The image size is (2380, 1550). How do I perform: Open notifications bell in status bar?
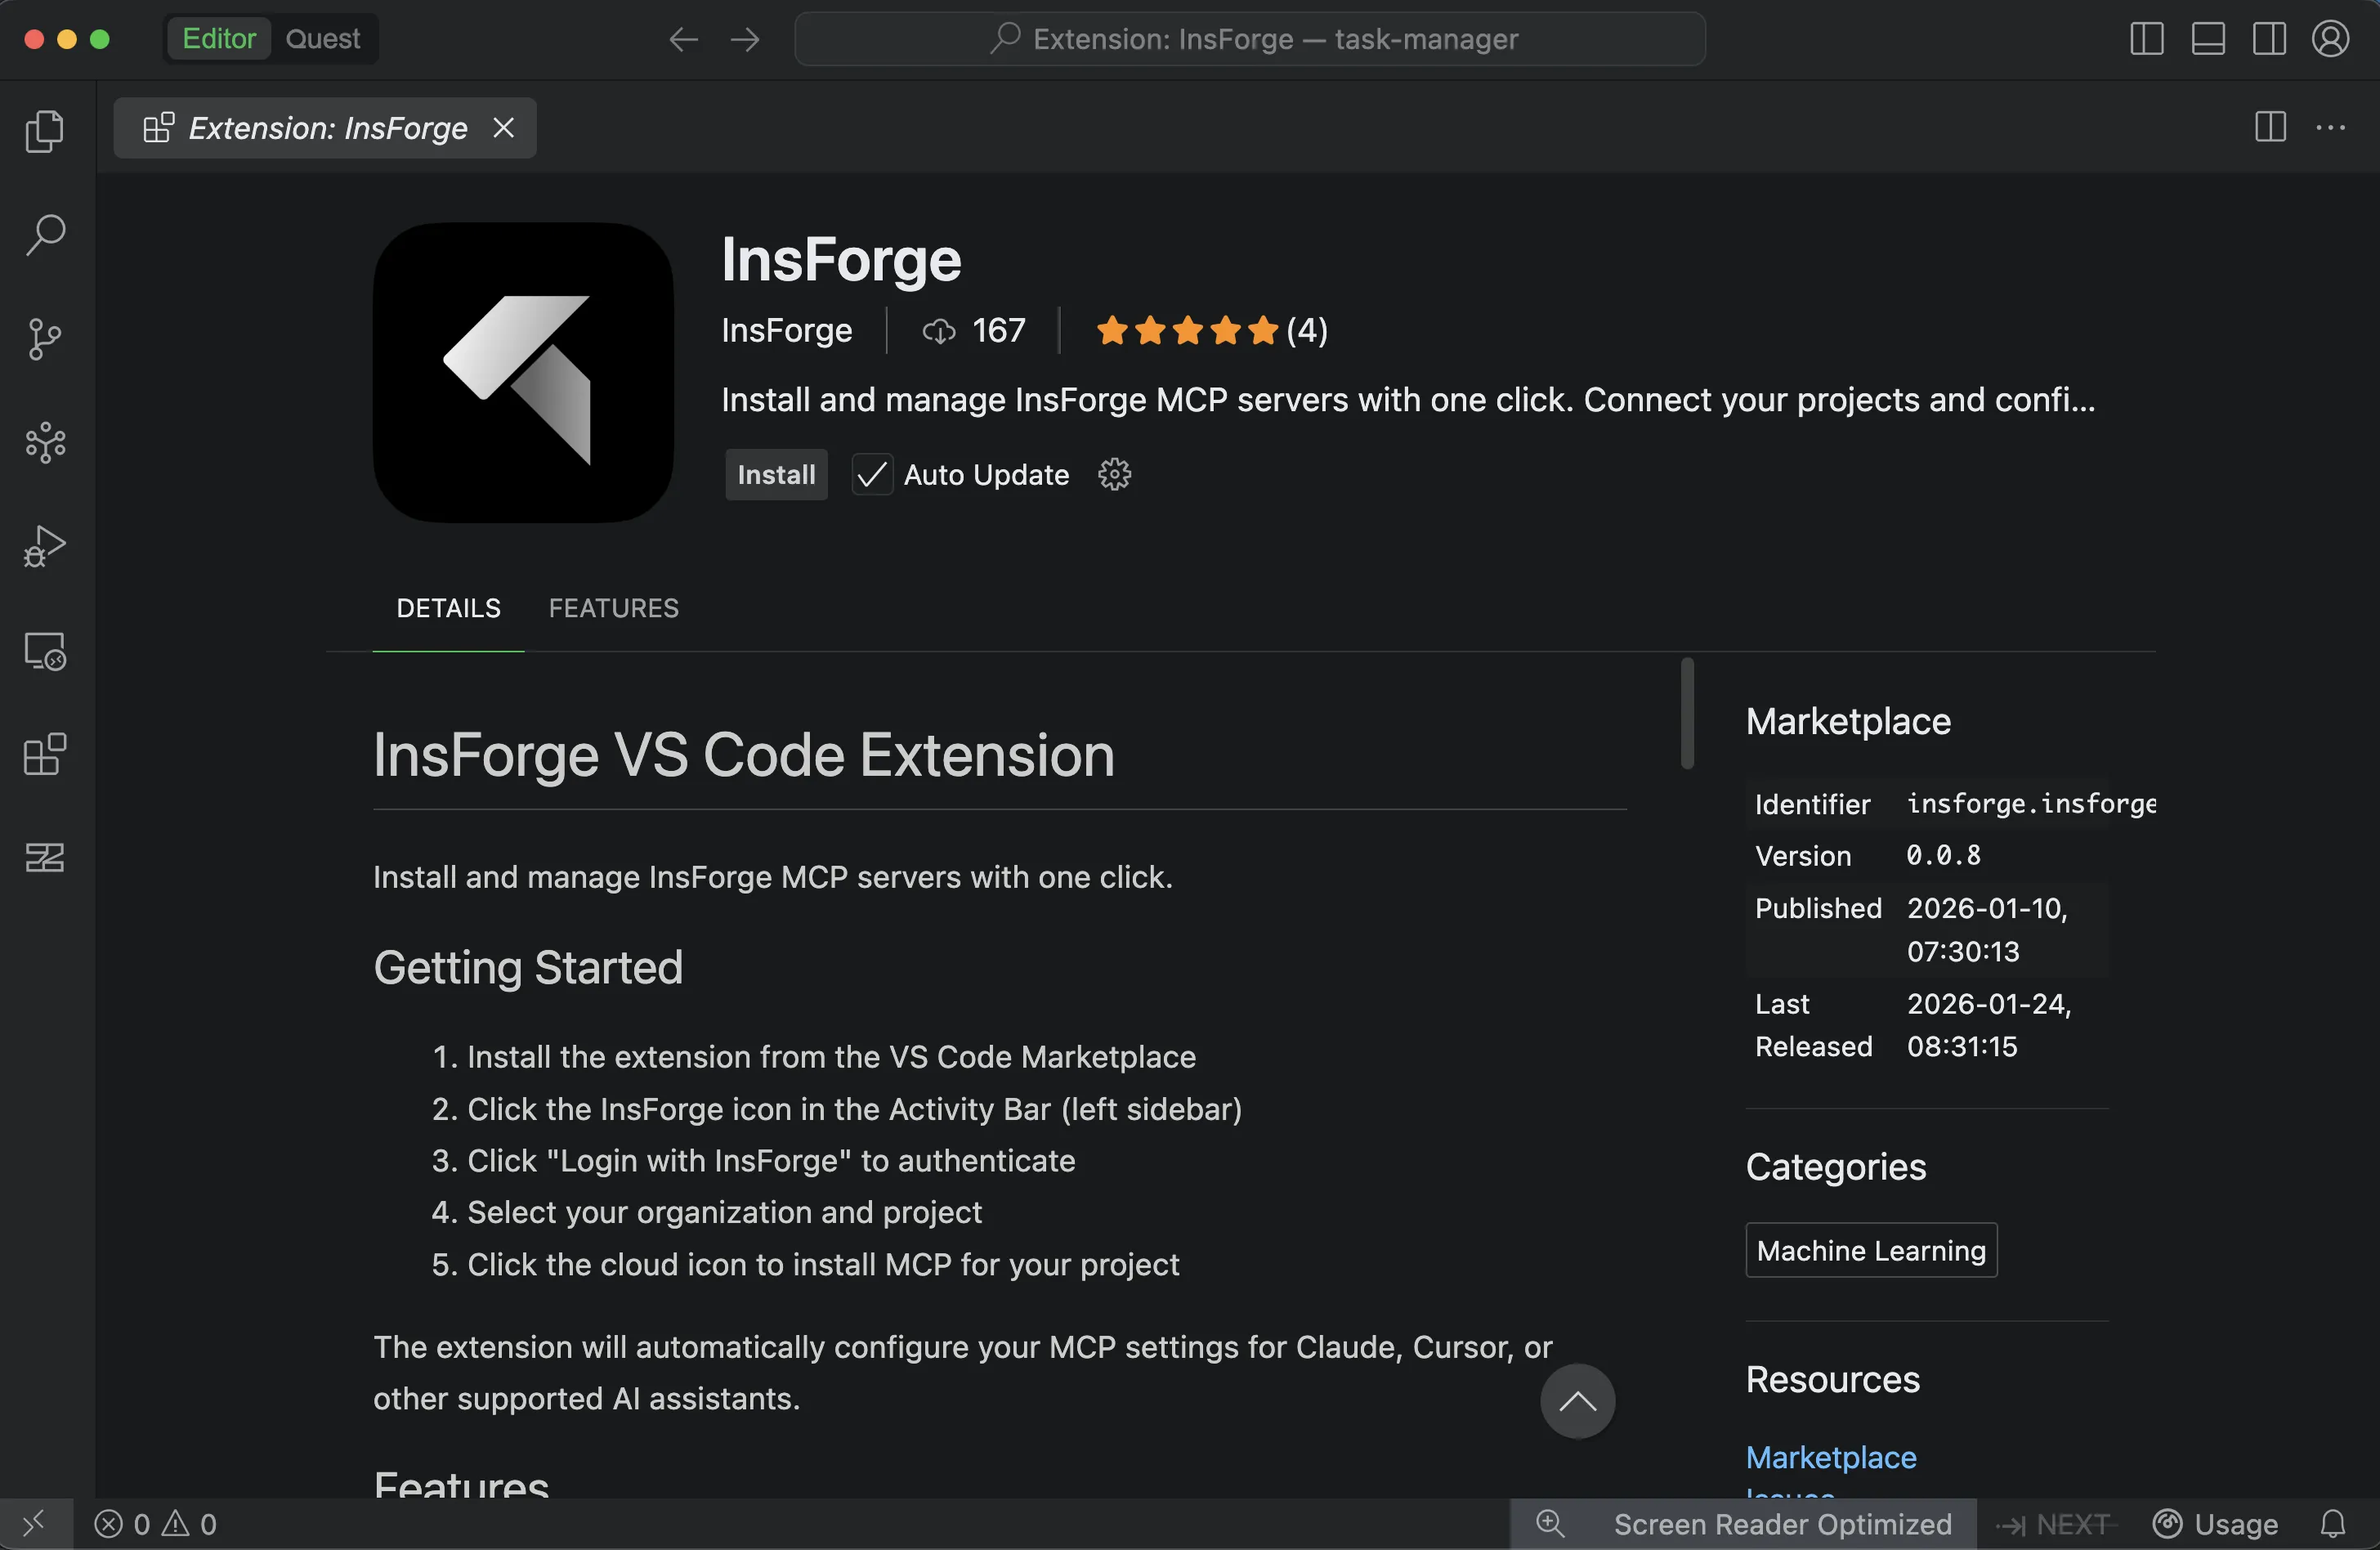click(x=2332, y=1523)
